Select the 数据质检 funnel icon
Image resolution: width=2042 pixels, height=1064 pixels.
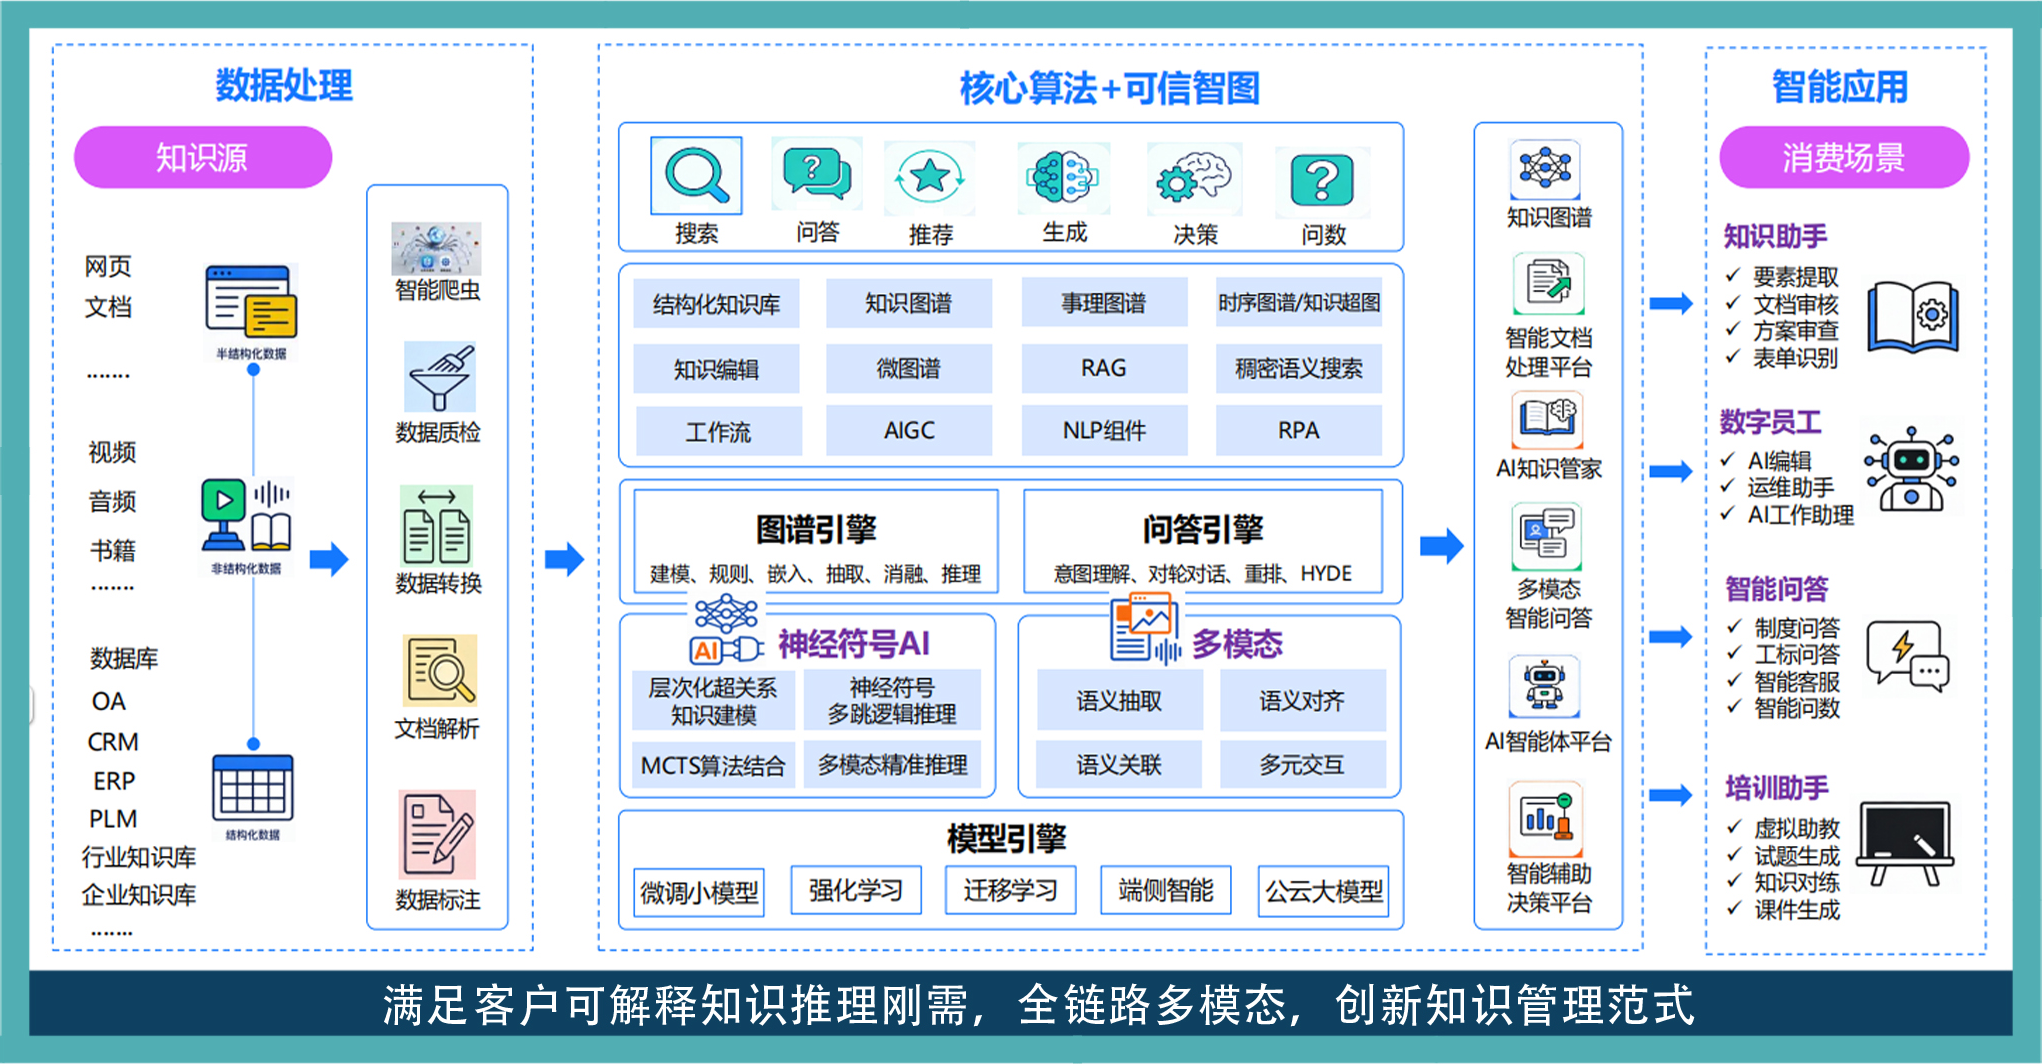[x=439, y=376]
